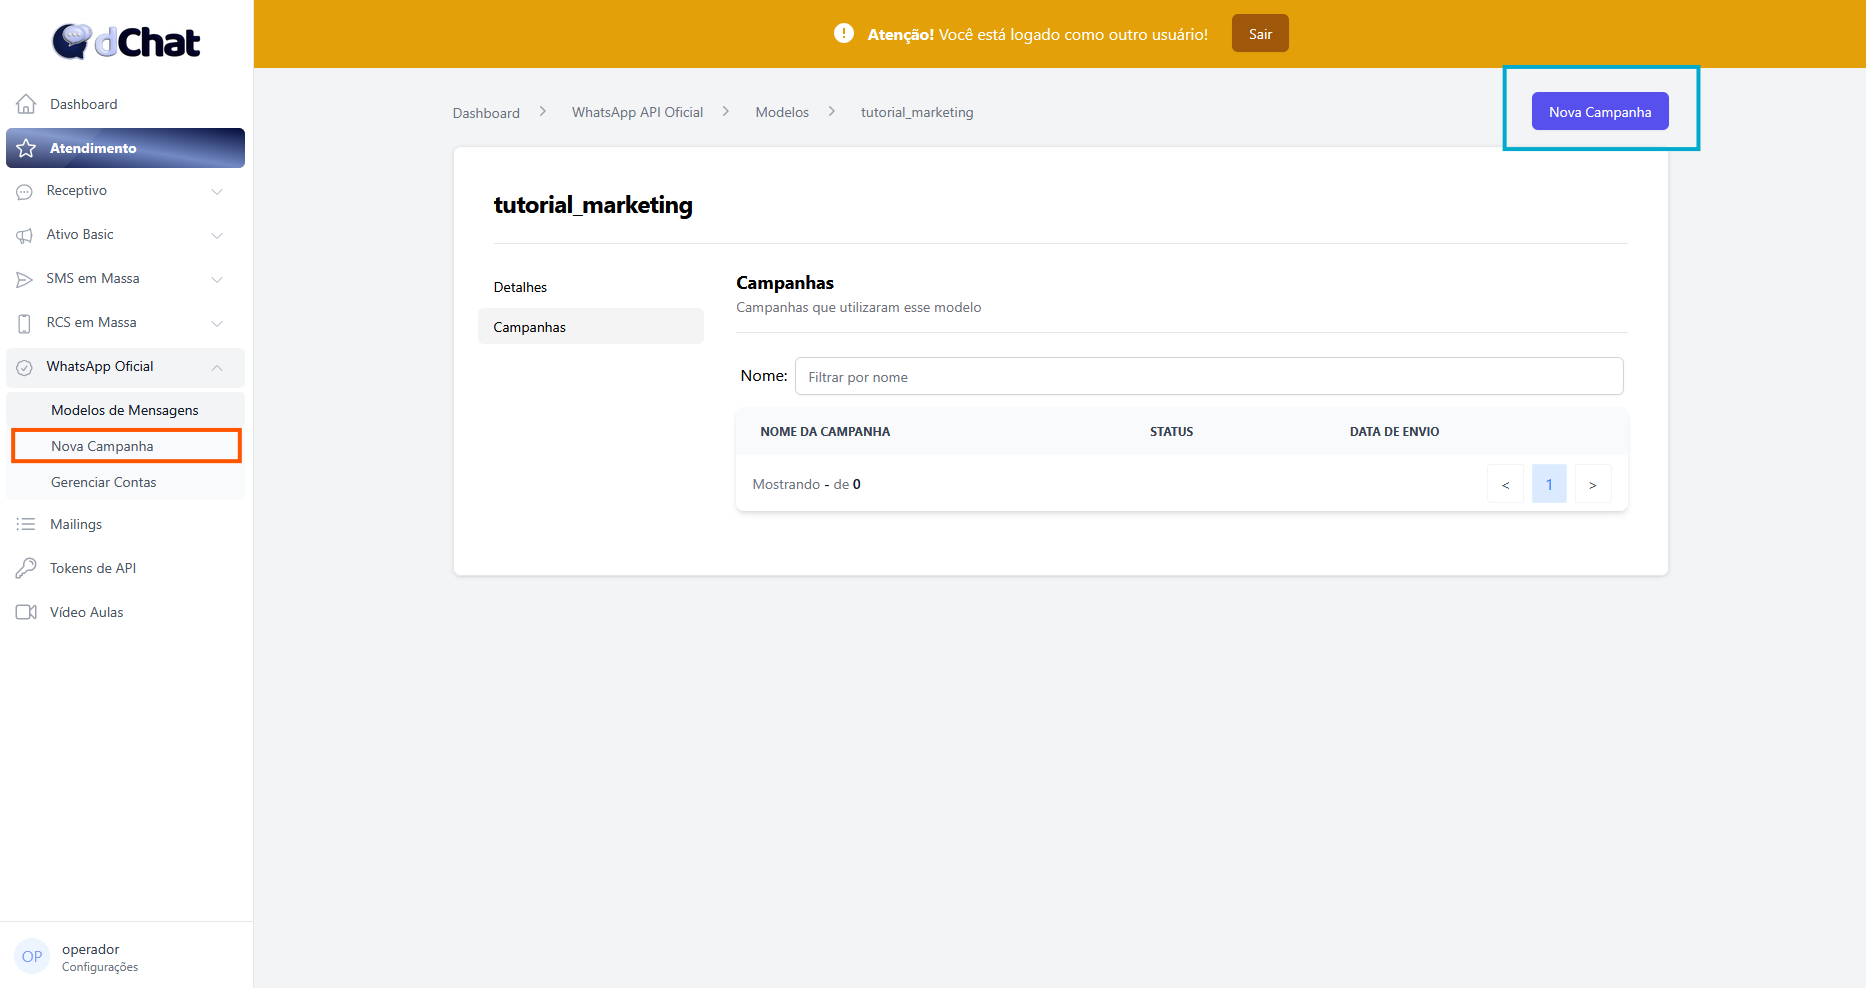Focus the Filtrar por nome field
1866x988 pixels.
pyautogui.click(x=1208, y=377)
